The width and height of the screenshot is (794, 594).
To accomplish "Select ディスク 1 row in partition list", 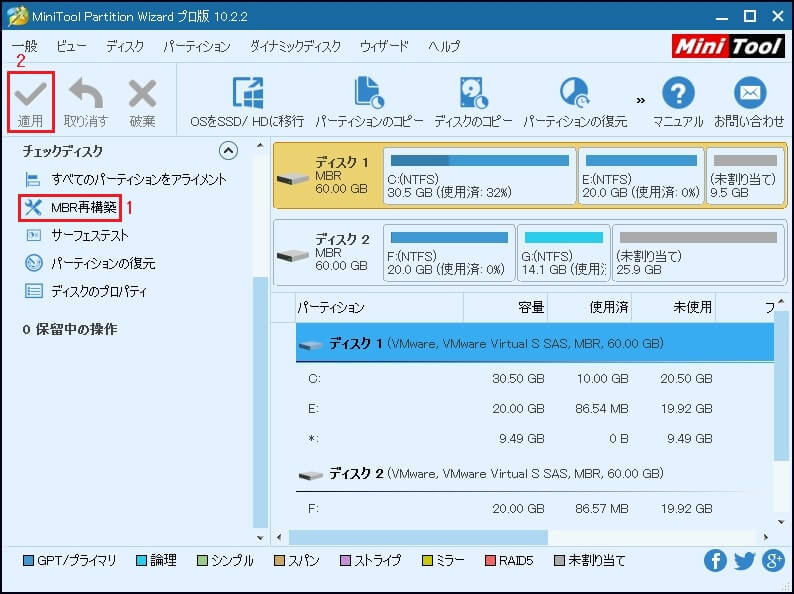I will pos(535,343).
